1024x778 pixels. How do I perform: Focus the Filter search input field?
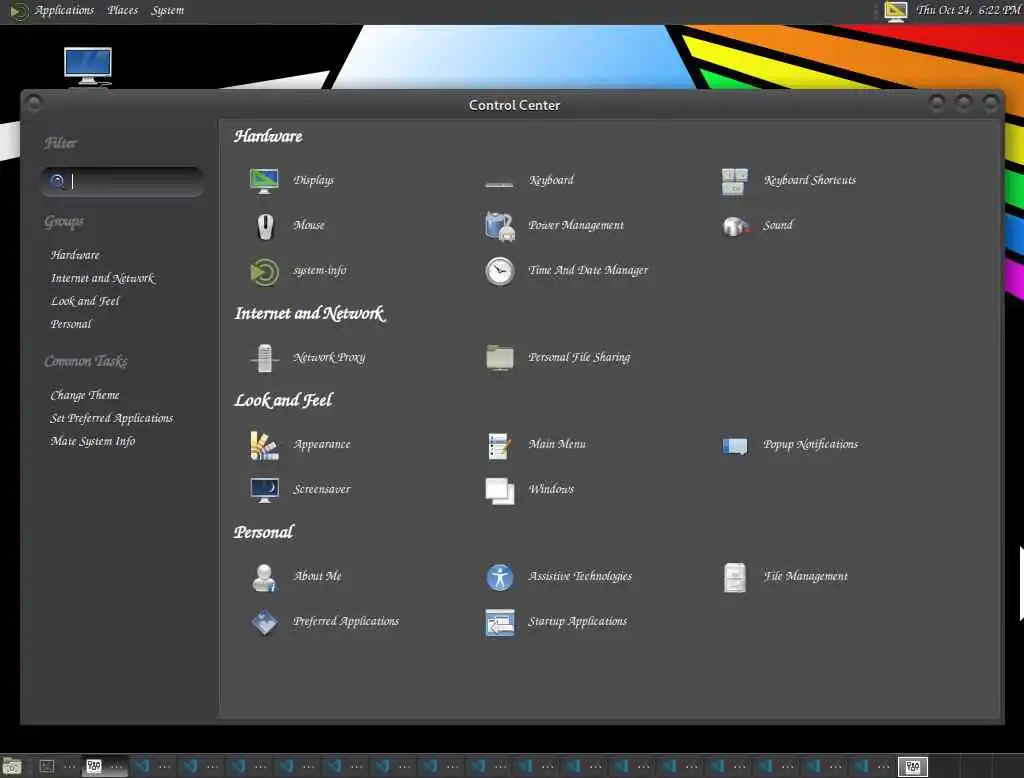pyautogui.click(x=122, y=182)
